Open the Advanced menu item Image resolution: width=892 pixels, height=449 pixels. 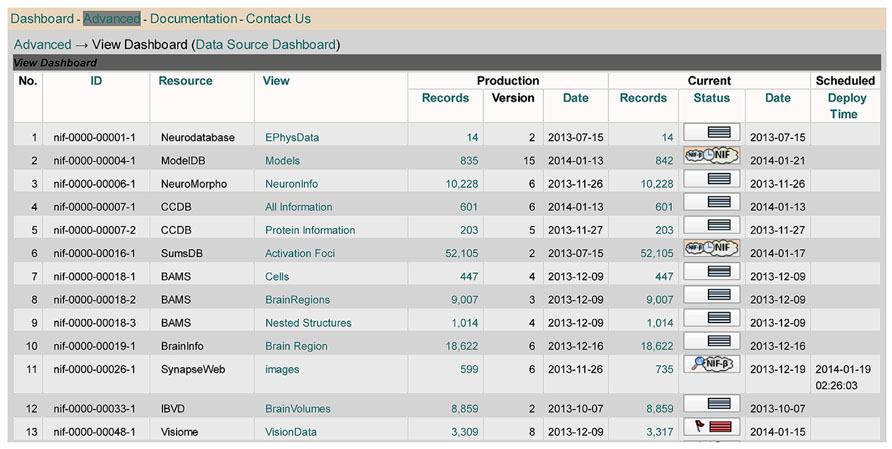[112, 19]
